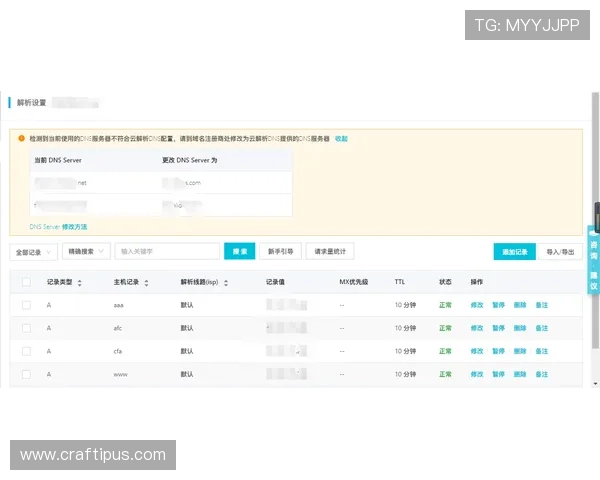Click the 搜索 search button
The image size is (600, 480).
[x=240, y=252]
